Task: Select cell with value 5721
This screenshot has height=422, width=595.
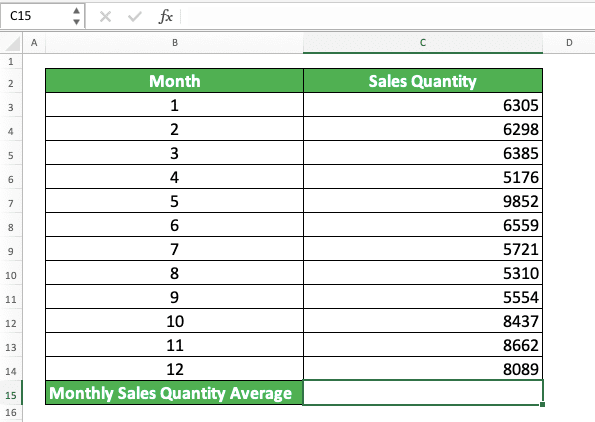Action: (x=423, y=249)
